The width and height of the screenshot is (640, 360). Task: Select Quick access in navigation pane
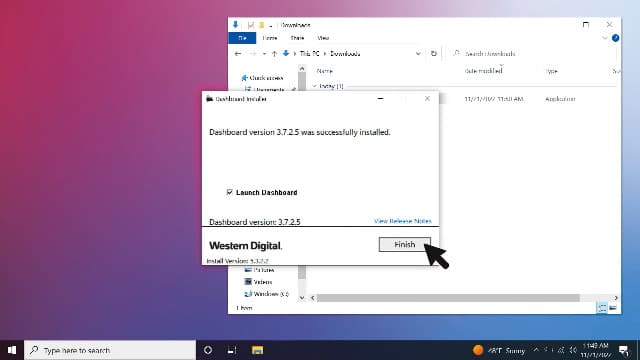coord(262,78)
